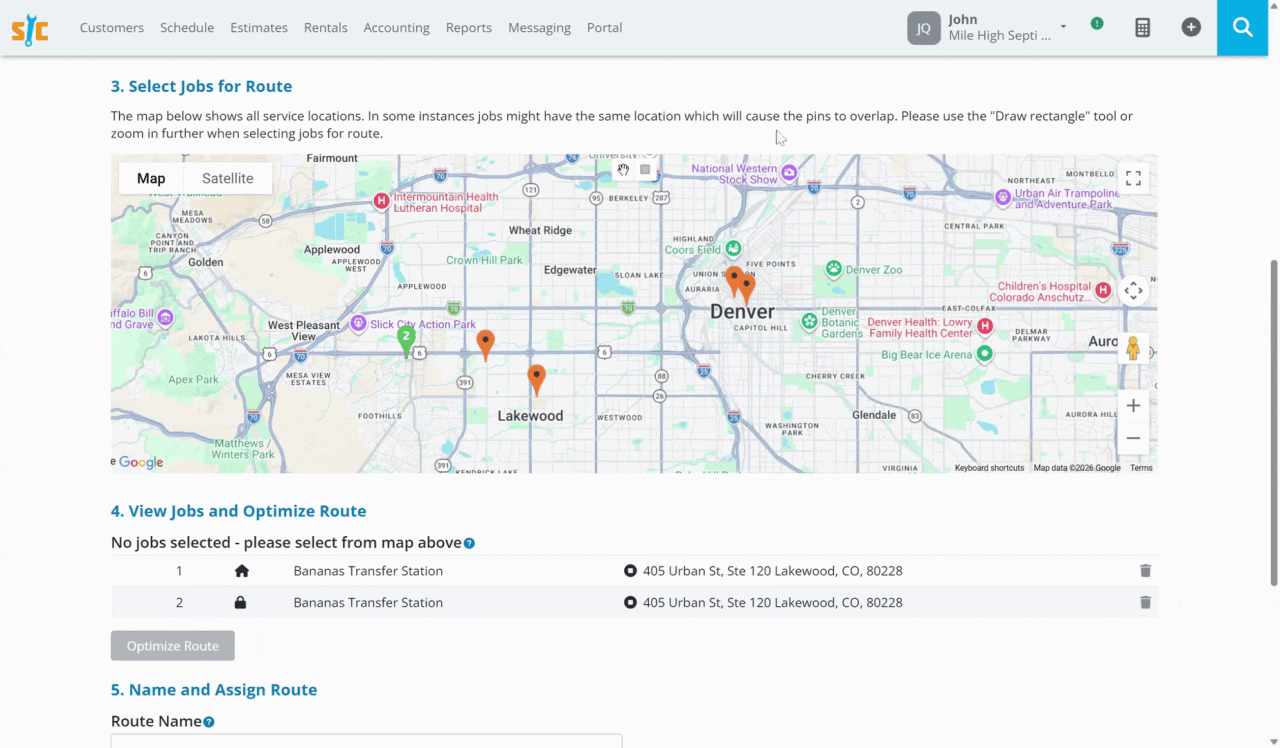Click location marker icon in row 2 address

630,603
